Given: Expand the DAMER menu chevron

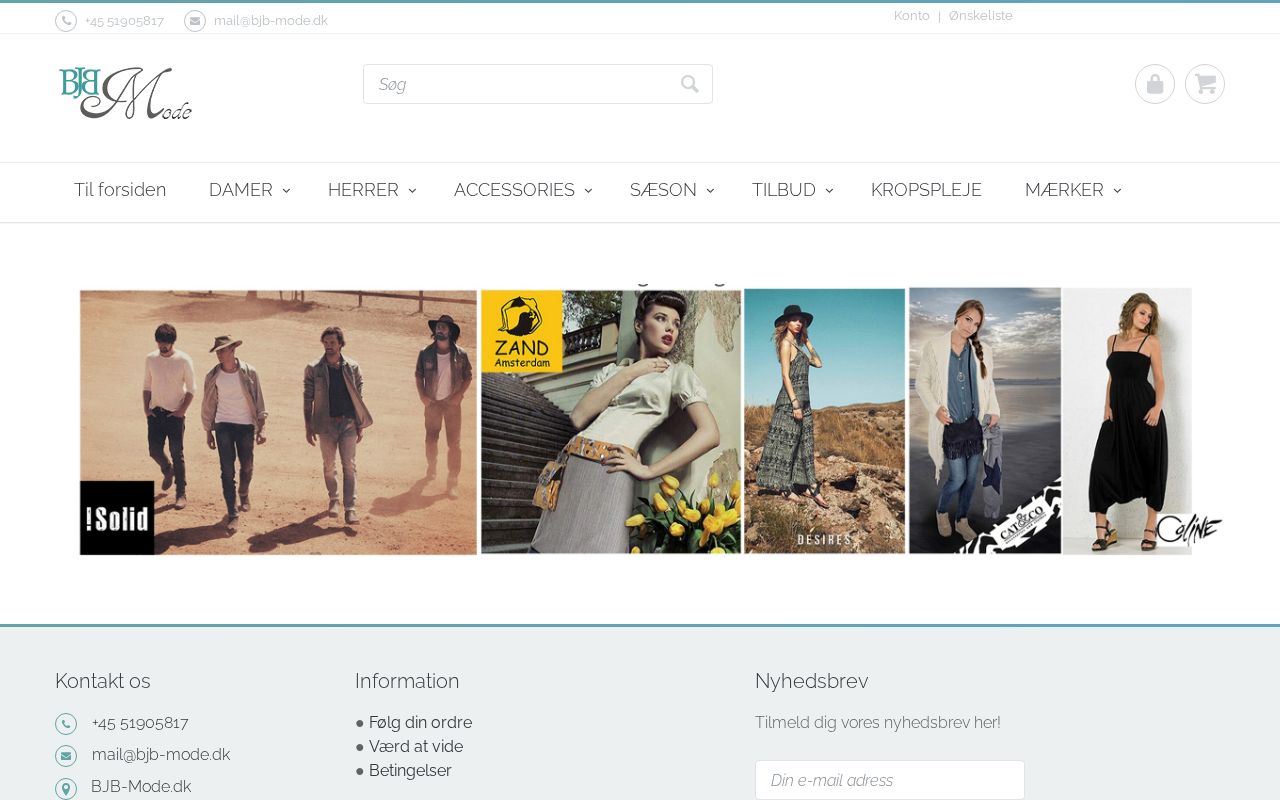Looking at the screenshot, I should coord(286,190).
